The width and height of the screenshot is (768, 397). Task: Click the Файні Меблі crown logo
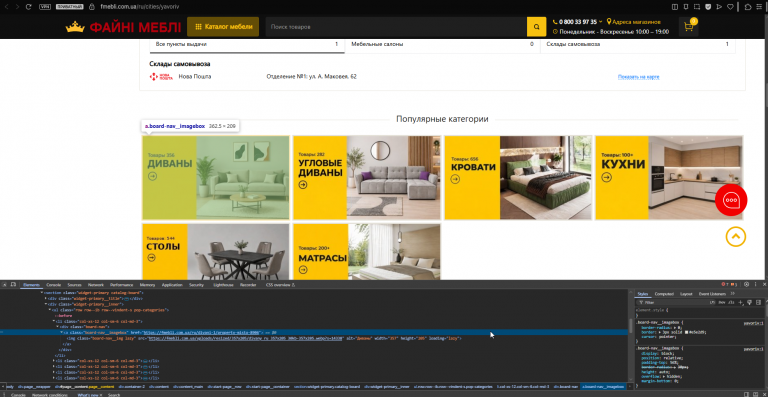point(123,27)
